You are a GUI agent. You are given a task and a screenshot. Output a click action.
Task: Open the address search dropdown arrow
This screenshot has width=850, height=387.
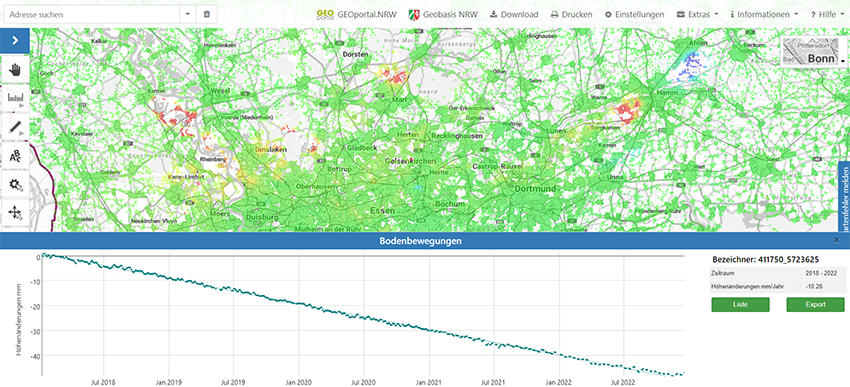[188, 15]
